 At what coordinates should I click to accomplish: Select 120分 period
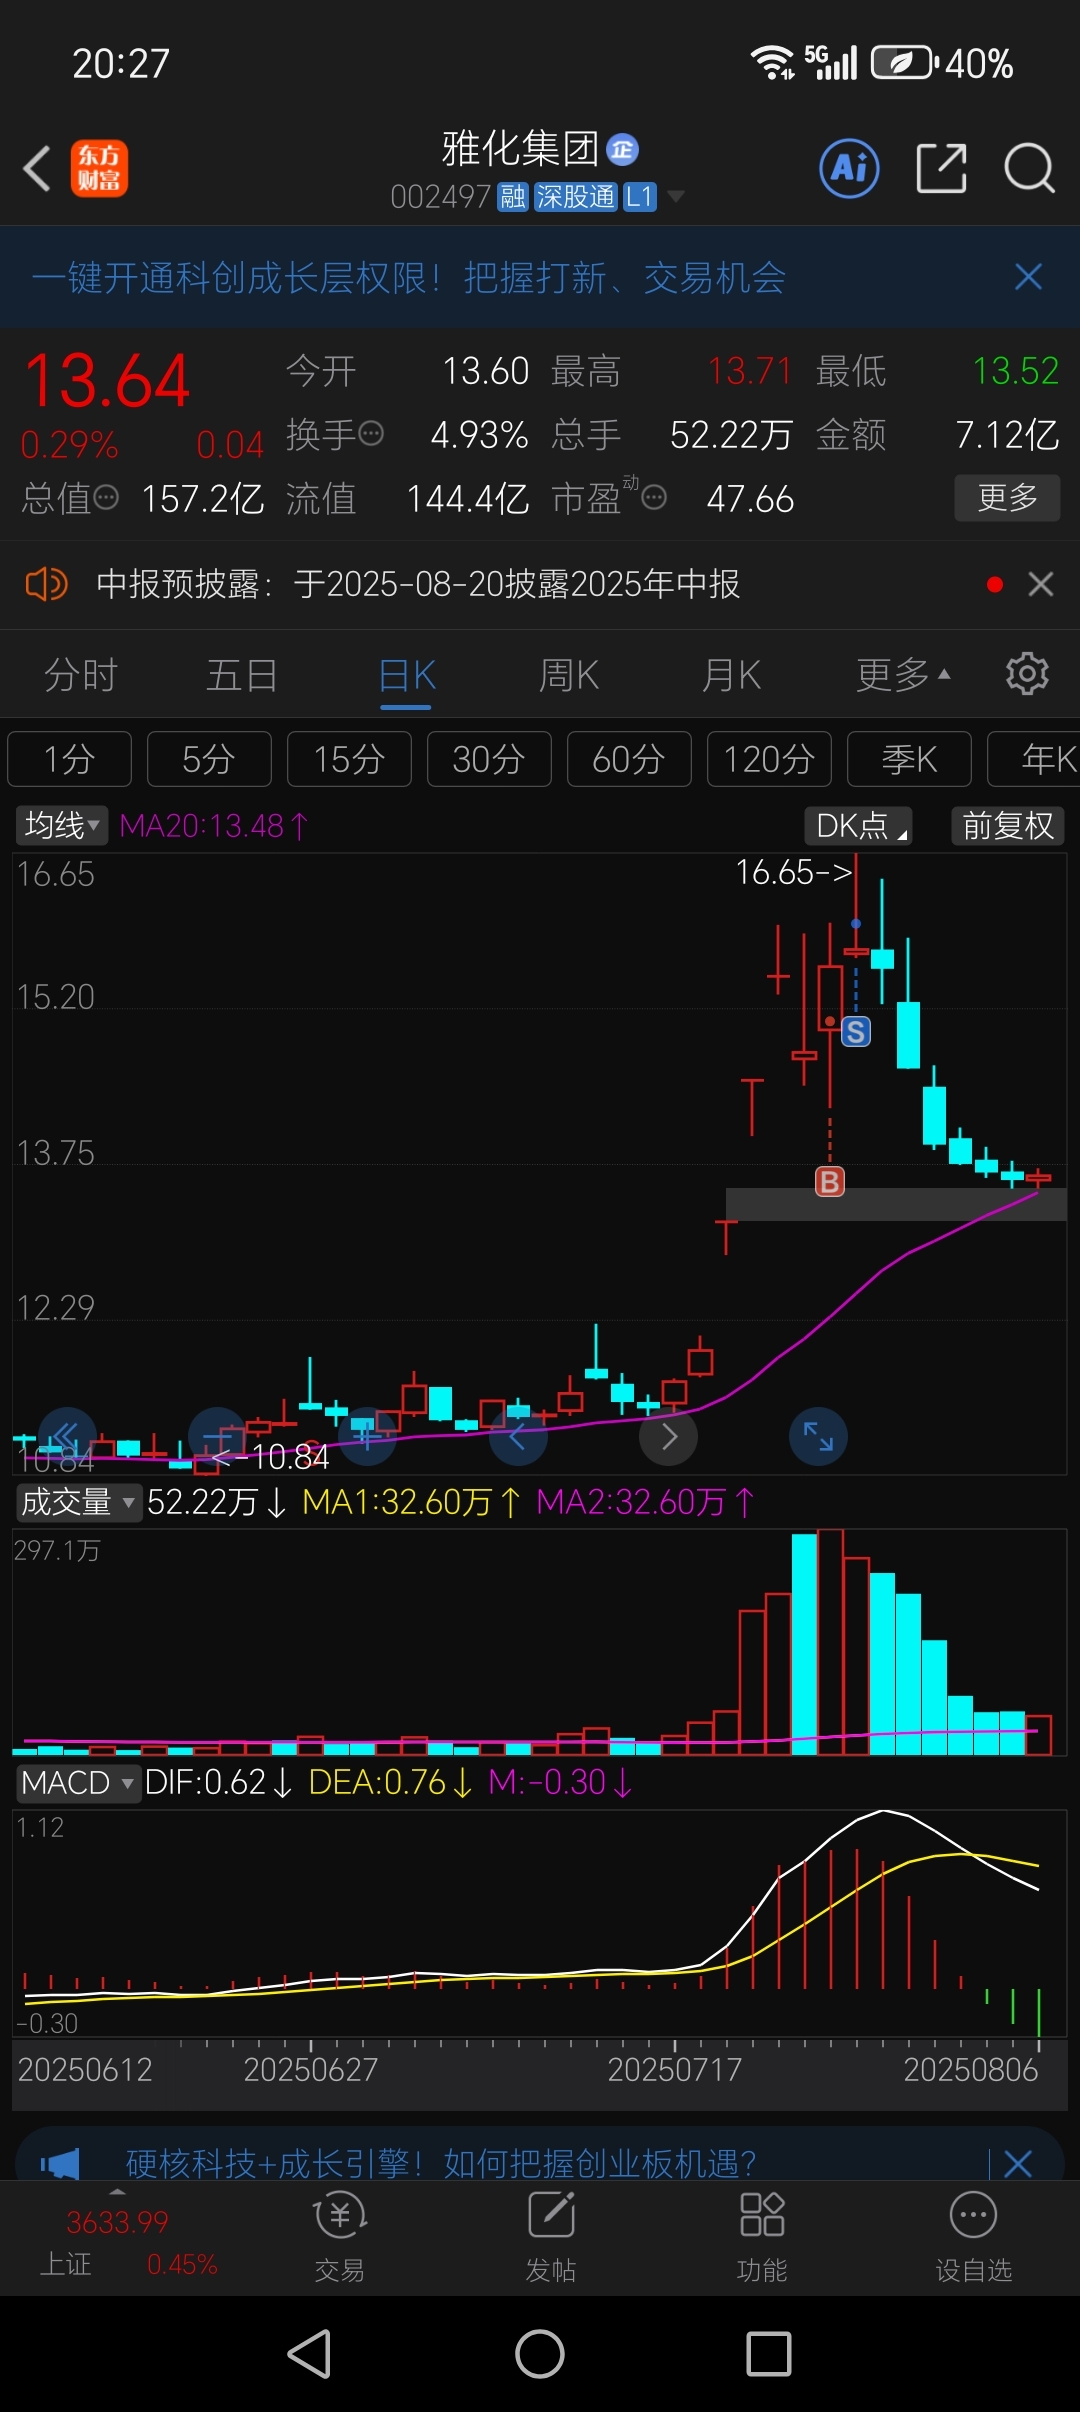pyautogui.click(x=769, y=759)
